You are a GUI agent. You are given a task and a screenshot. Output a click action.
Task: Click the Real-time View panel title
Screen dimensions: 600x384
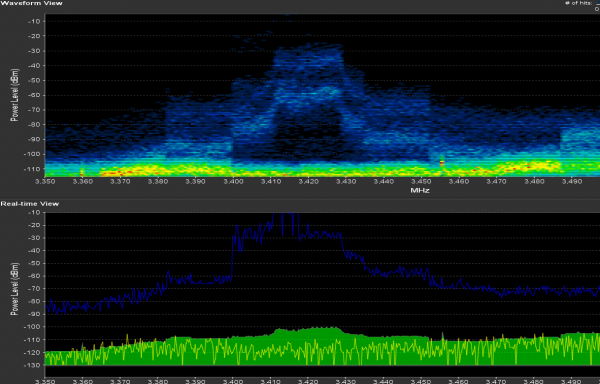[x=30, y=203]
